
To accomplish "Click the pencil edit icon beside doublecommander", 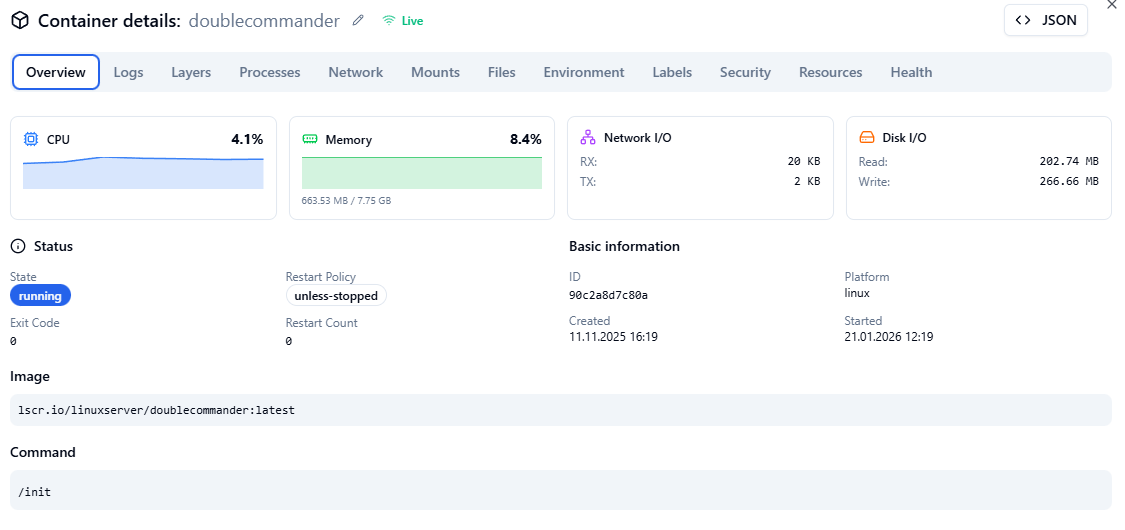I will point(358,20).
